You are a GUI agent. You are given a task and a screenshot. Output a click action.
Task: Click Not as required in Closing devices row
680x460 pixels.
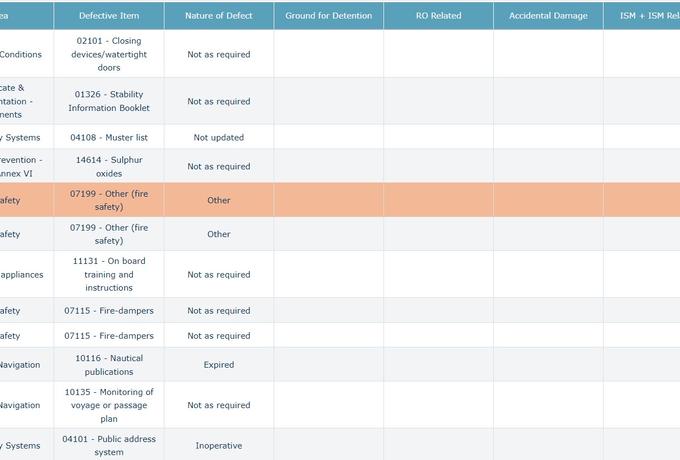tap(219, 54)
